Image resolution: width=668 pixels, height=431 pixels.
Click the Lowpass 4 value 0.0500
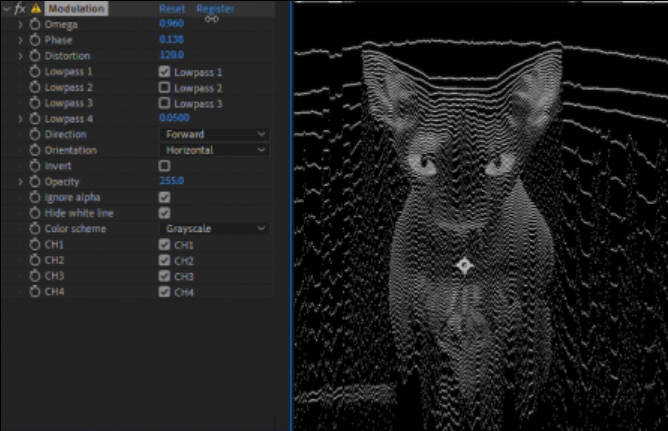pos(174,118)
